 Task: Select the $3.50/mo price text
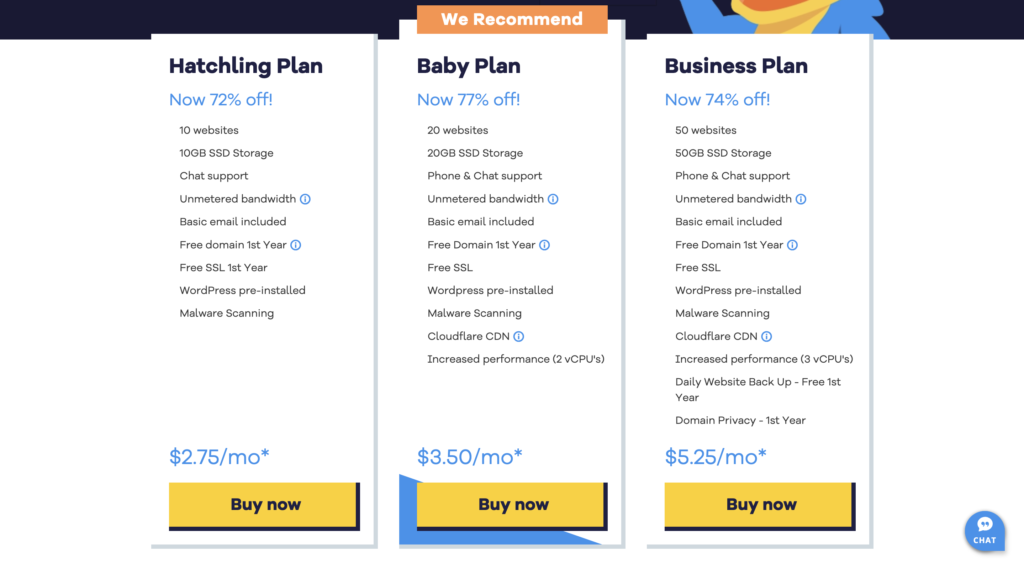pyautogui.click(x=470, y=457)
